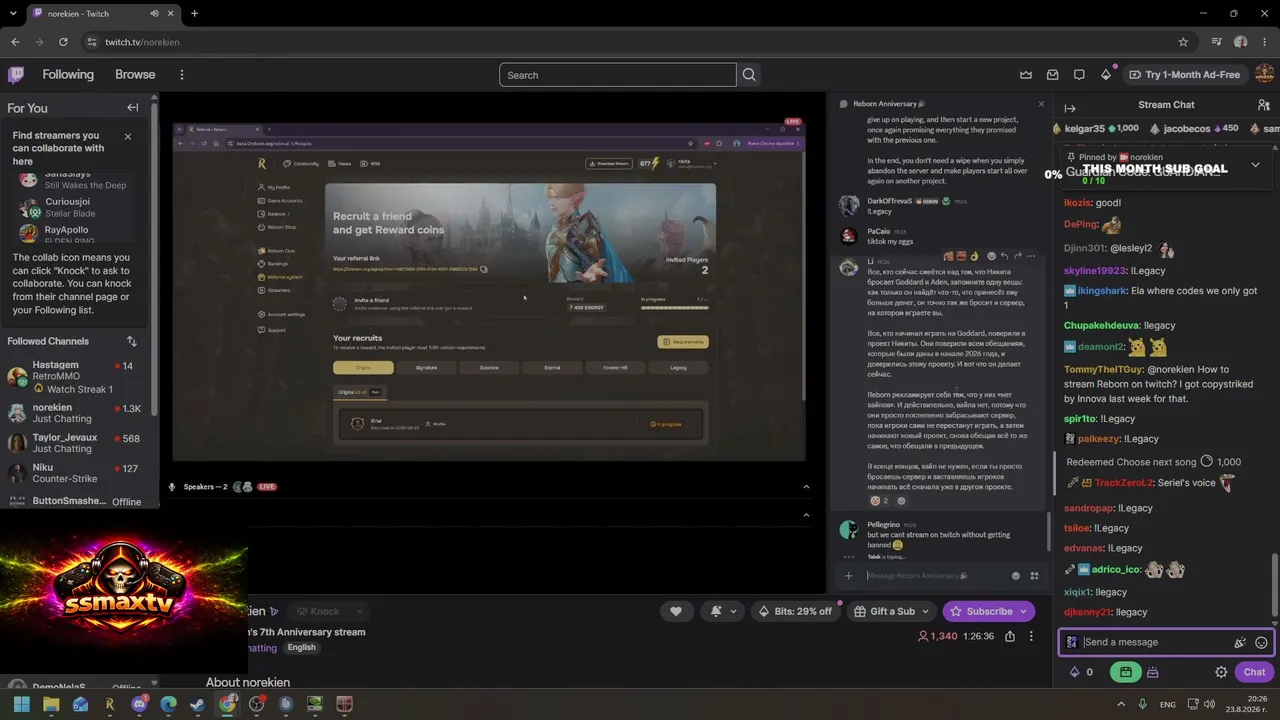This screenshot has height=720, width=1280.
Task: Click the viewer count 1,340
Action: [937, 636]
